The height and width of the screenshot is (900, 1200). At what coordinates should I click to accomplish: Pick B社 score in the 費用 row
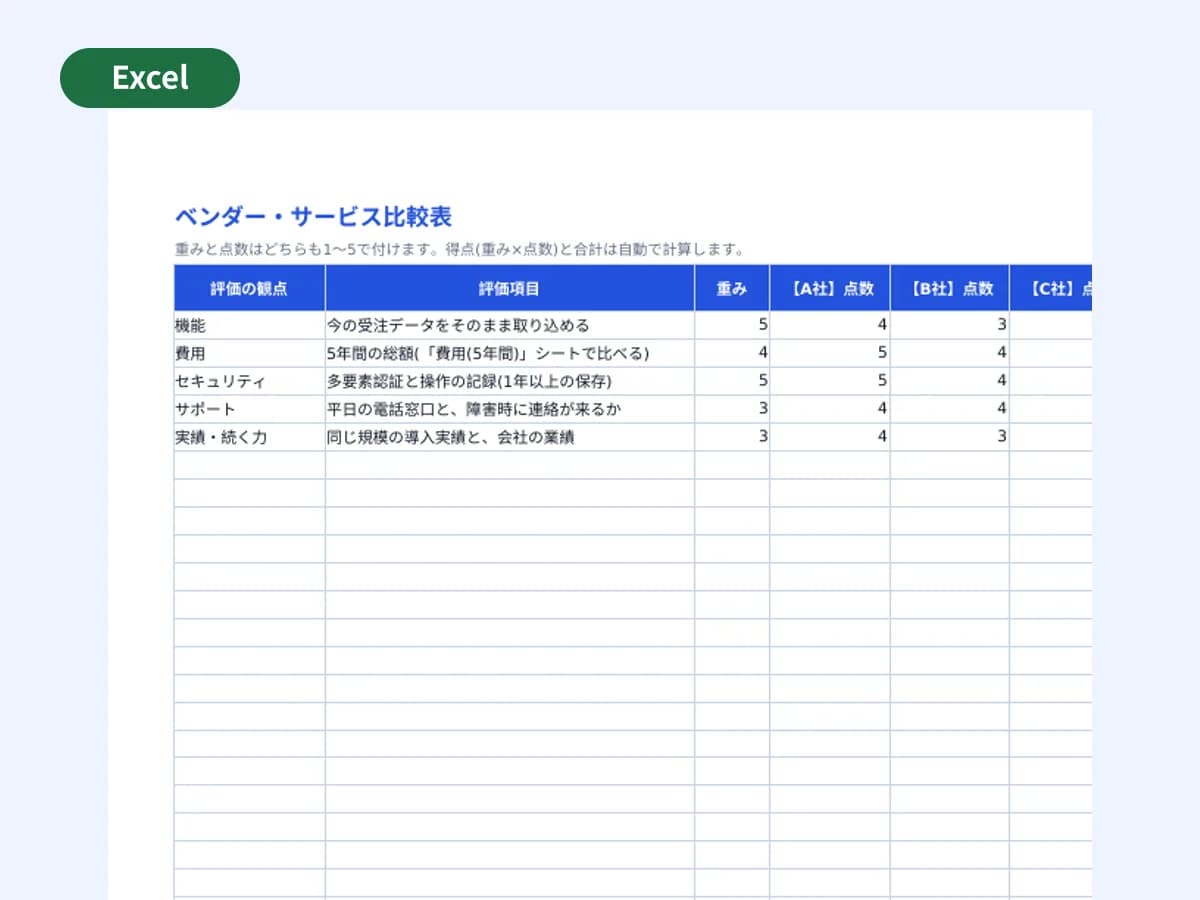click(949, 353)
